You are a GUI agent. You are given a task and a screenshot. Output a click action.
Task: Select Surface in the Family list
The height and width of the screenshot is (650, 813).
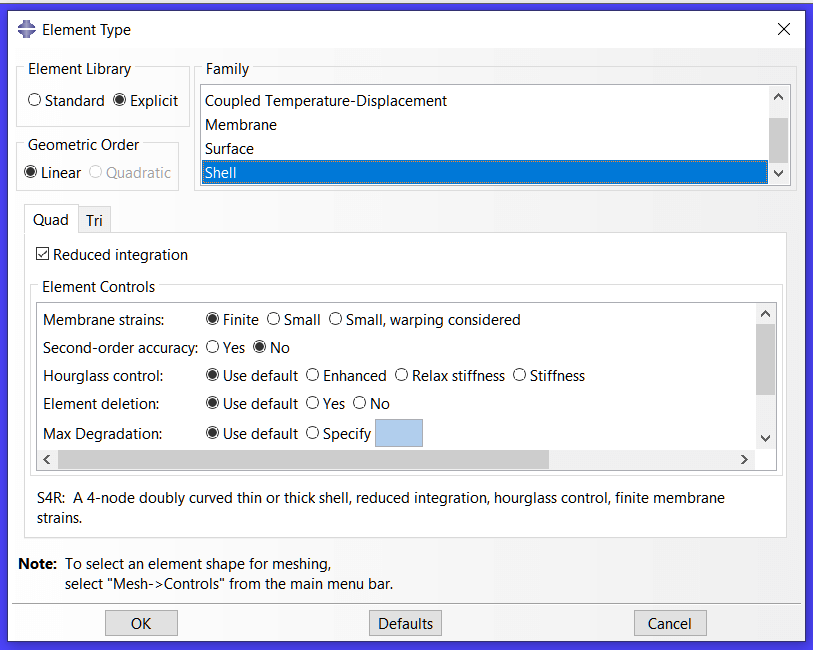230,148
